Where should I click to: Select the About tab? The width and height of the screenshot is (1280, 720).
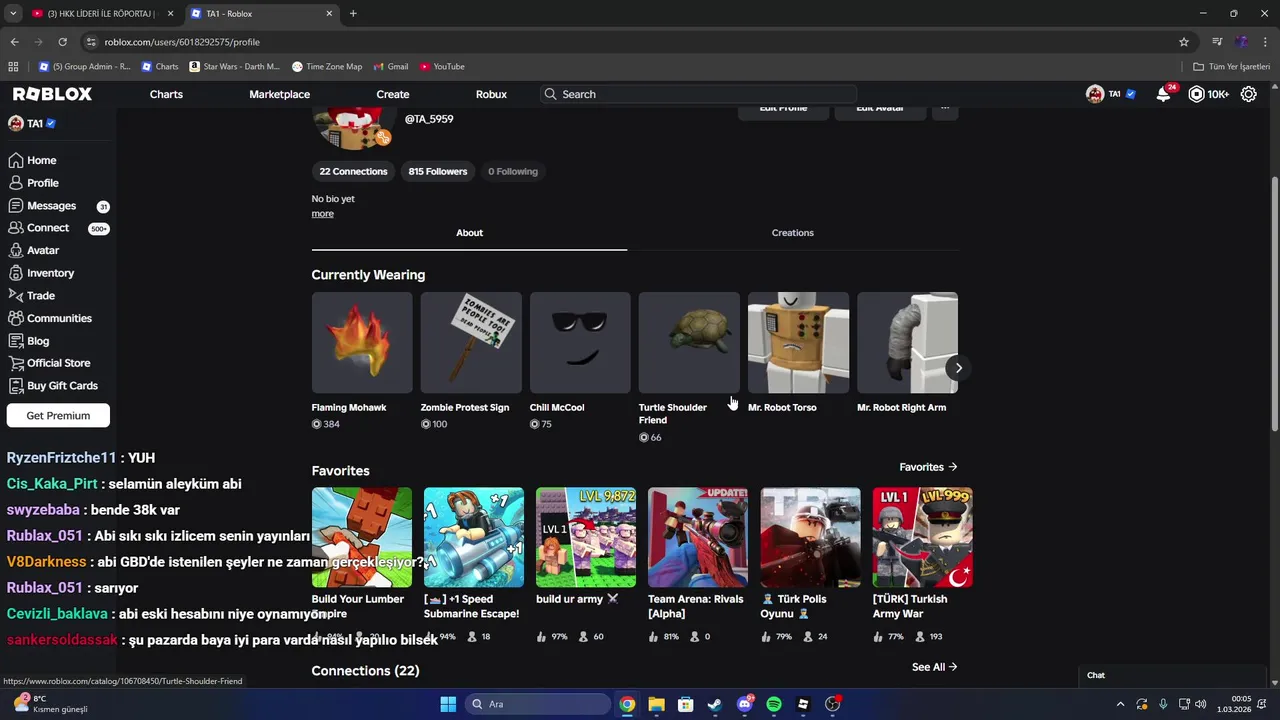point(469,233)
